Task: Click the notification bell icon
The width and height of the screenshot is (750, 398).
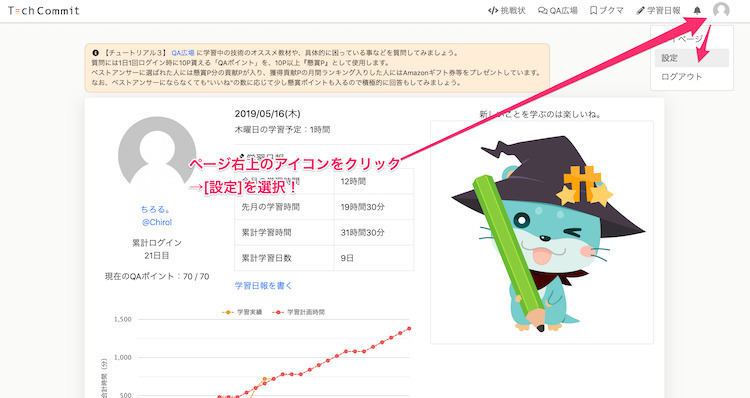Action: [x=697, y=11]
